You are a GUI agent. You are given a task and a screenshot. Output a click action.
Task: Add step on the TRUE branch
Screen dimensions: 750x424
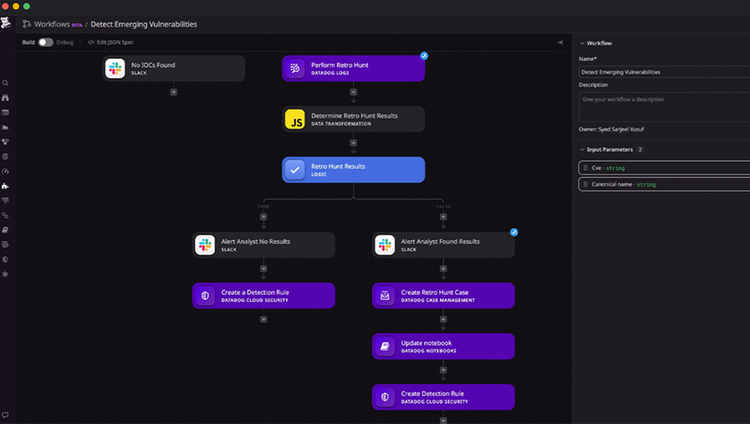pos(264,217)
